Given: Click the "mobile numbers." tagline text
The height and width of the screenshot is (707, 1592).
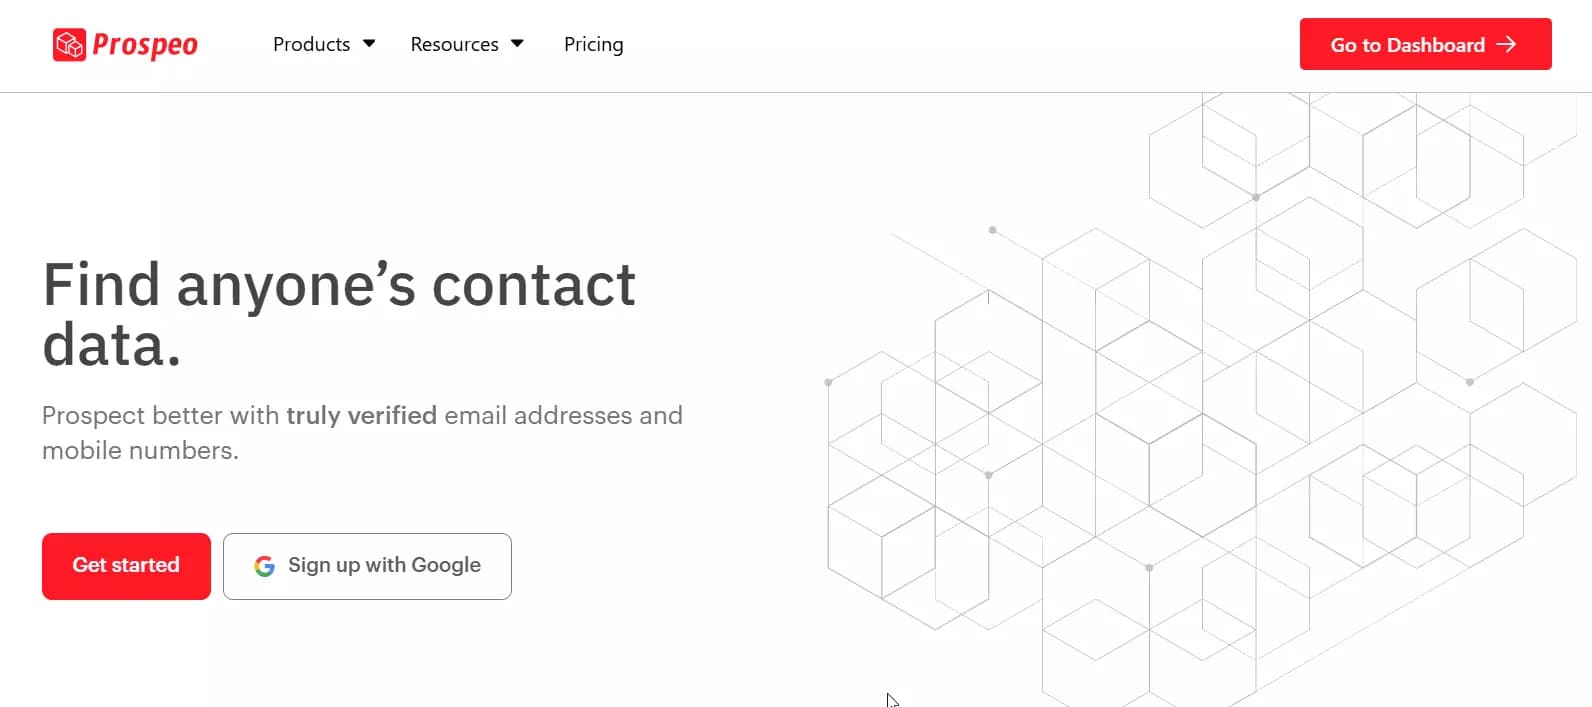Looking at the screenshot, I should (x=140, y=450).
